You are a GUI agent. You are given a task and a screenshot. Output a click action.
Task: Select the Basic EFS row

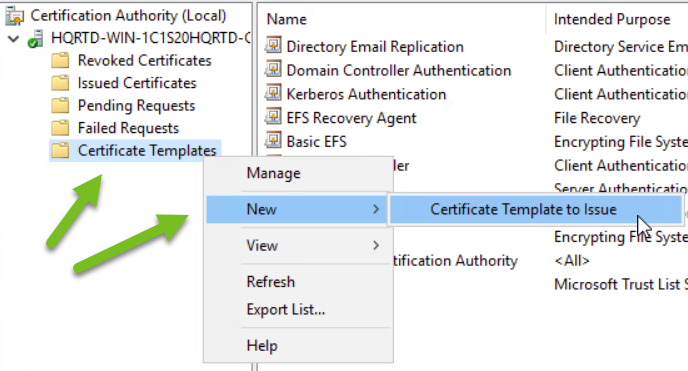[316, 142]
